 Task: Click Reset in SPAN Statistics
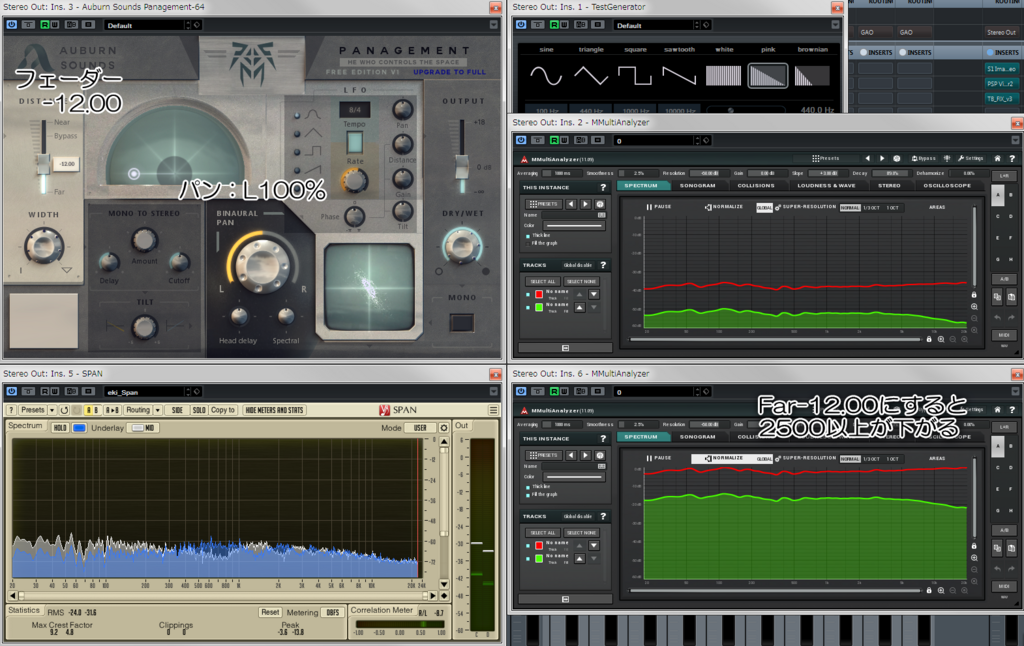270,612
